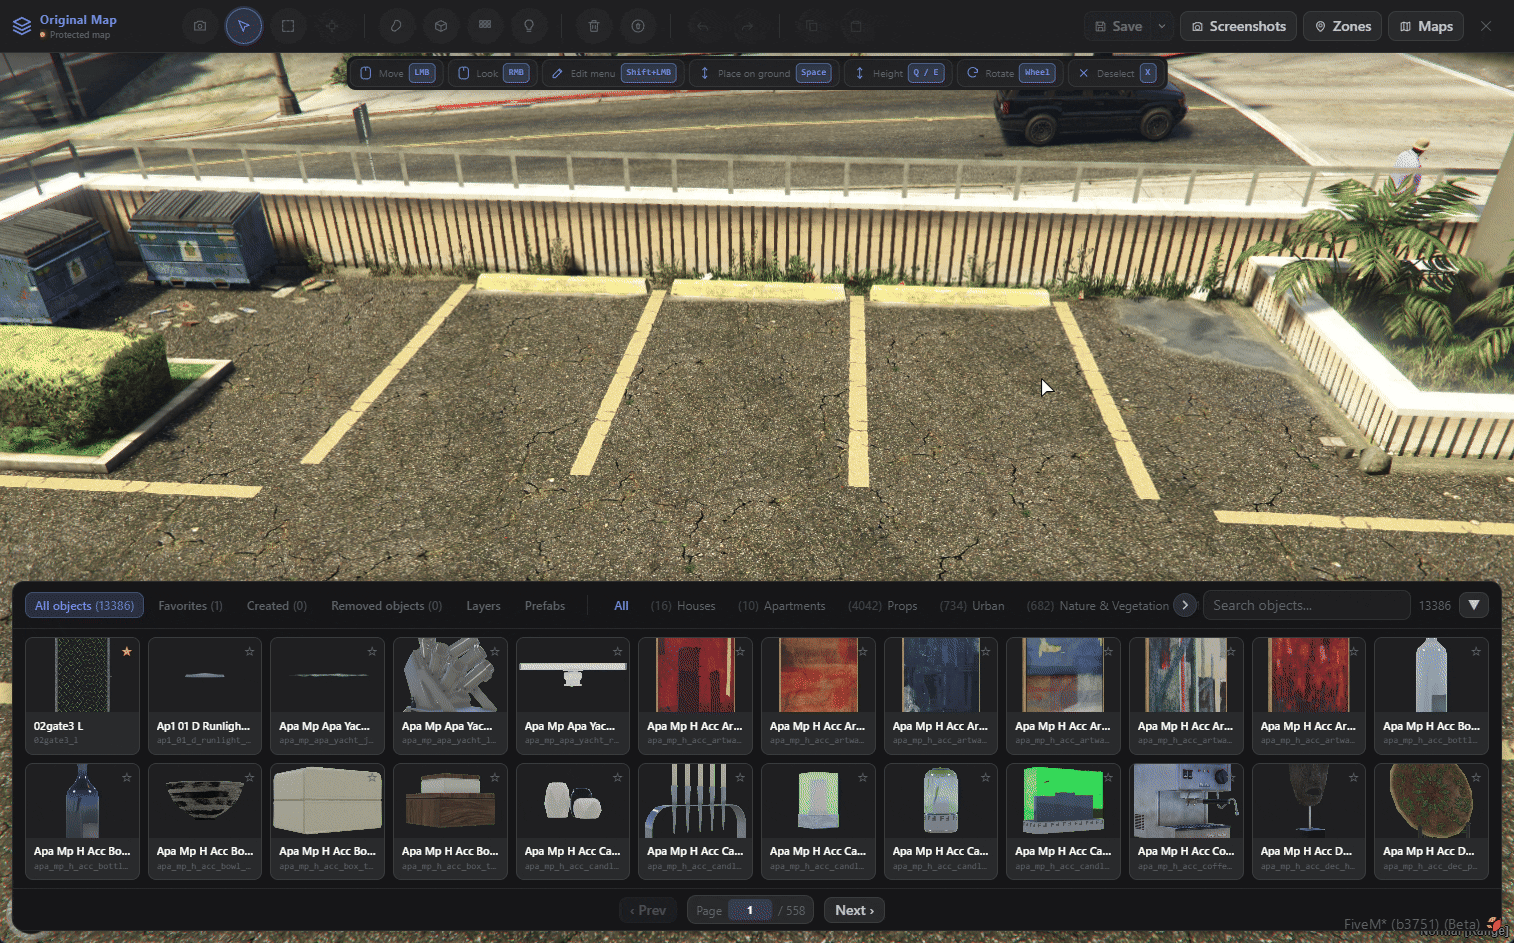Star the crystal sculpture yacht object
Image resolution: width=1514 pixels, height=943 pixels.
495,652
